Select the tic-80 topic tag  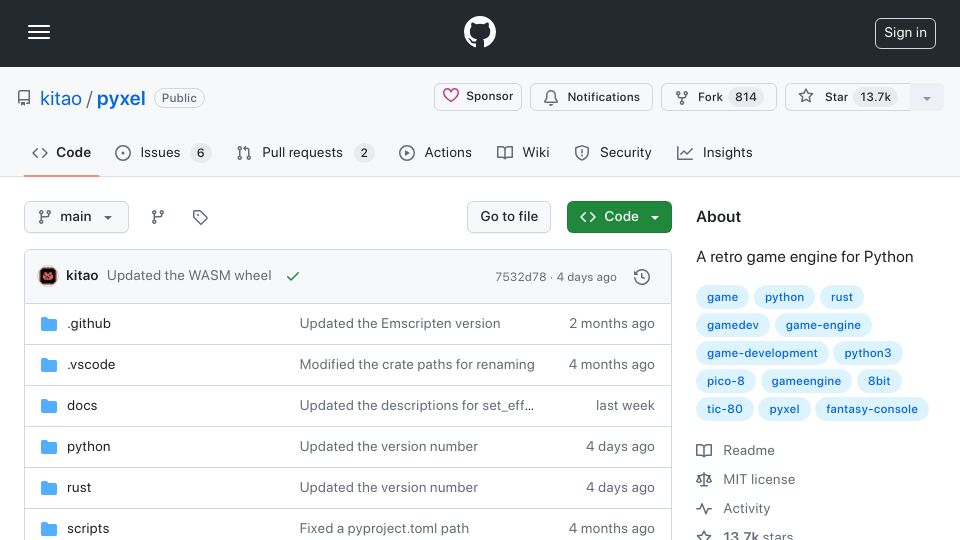[725, 410]
